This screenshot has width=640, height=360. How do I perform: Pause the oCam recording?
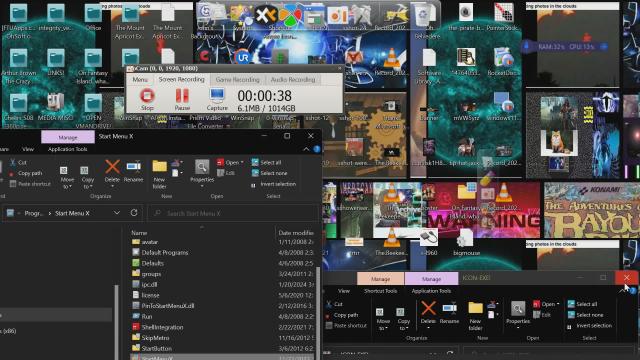[x=182, y=99]
